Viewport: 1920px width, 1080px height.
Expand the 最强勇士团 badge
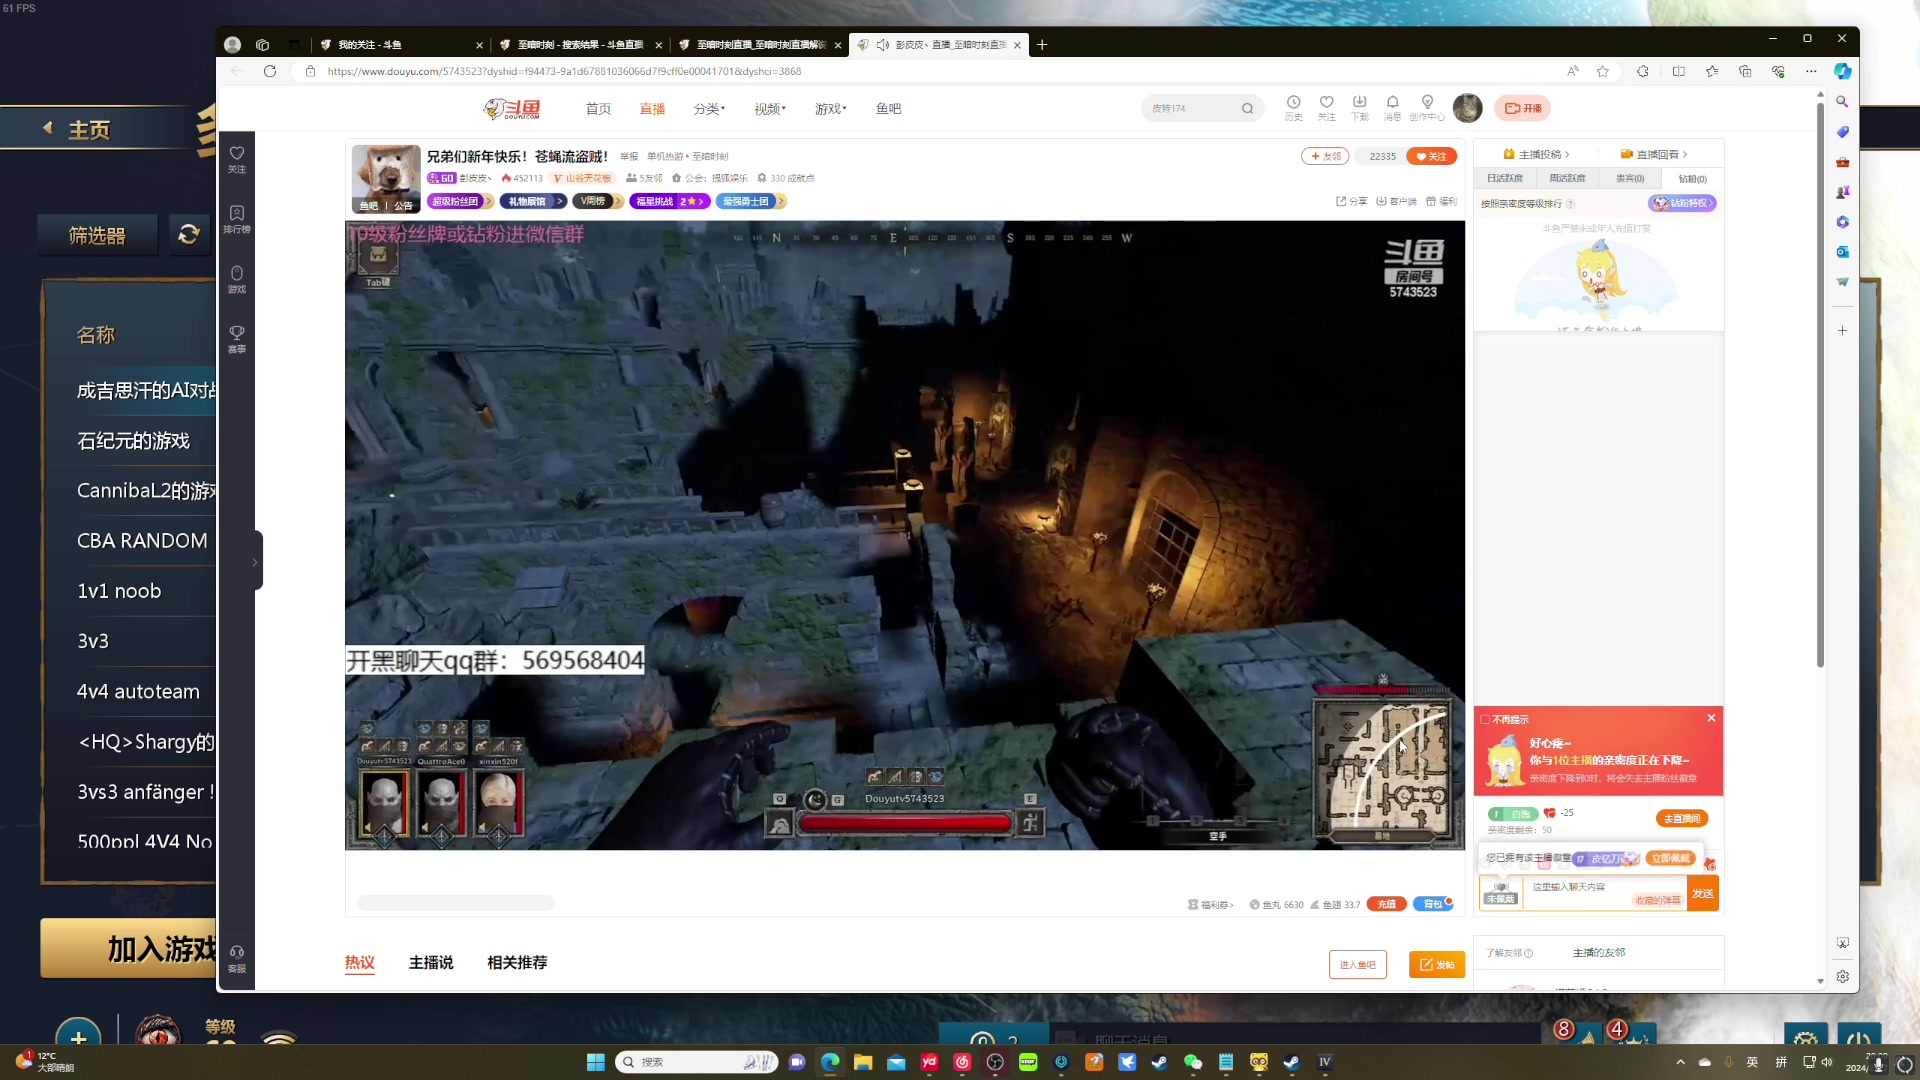[x=750, y=201]
